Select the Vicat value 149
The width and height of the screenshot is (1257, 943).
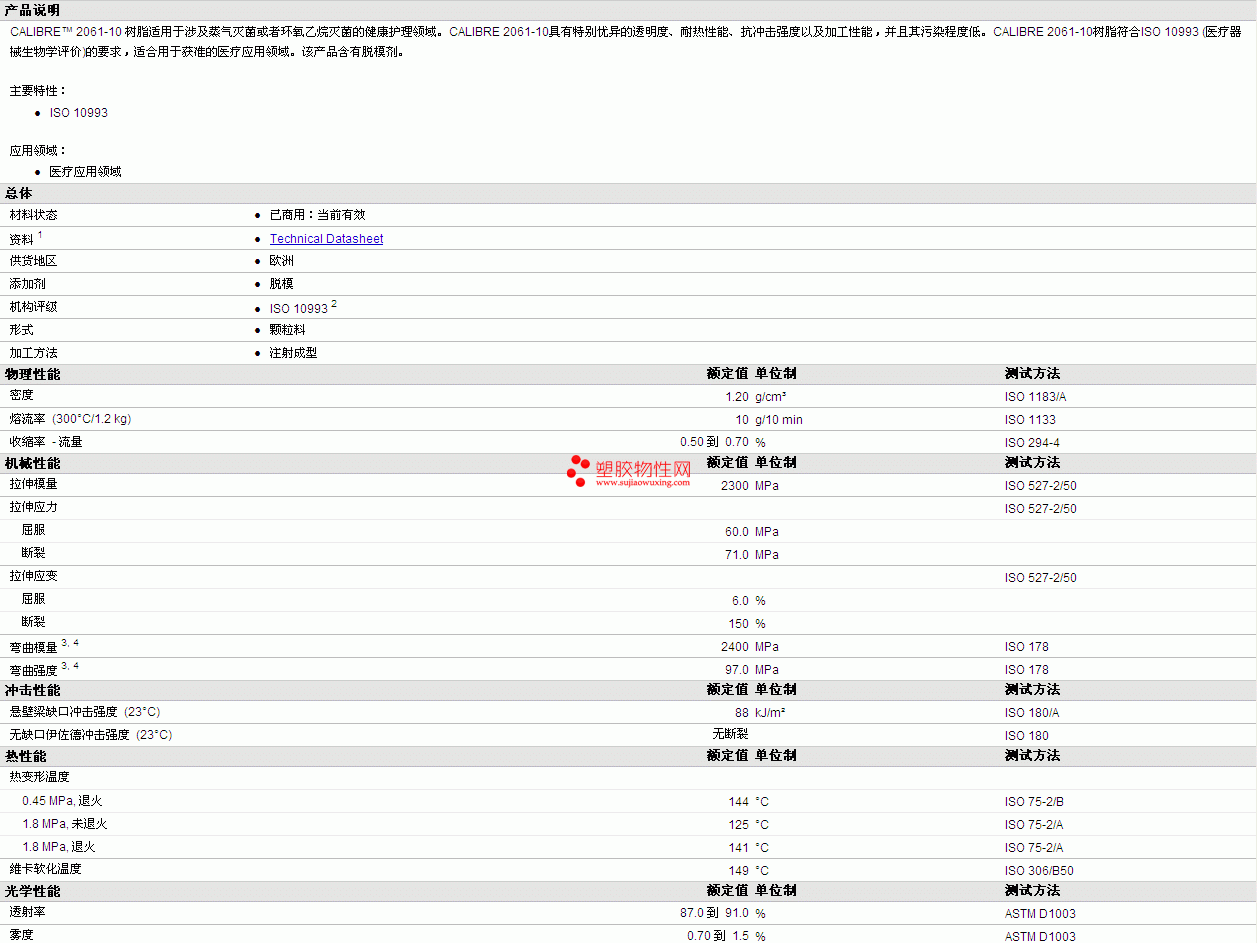point(739,871)
